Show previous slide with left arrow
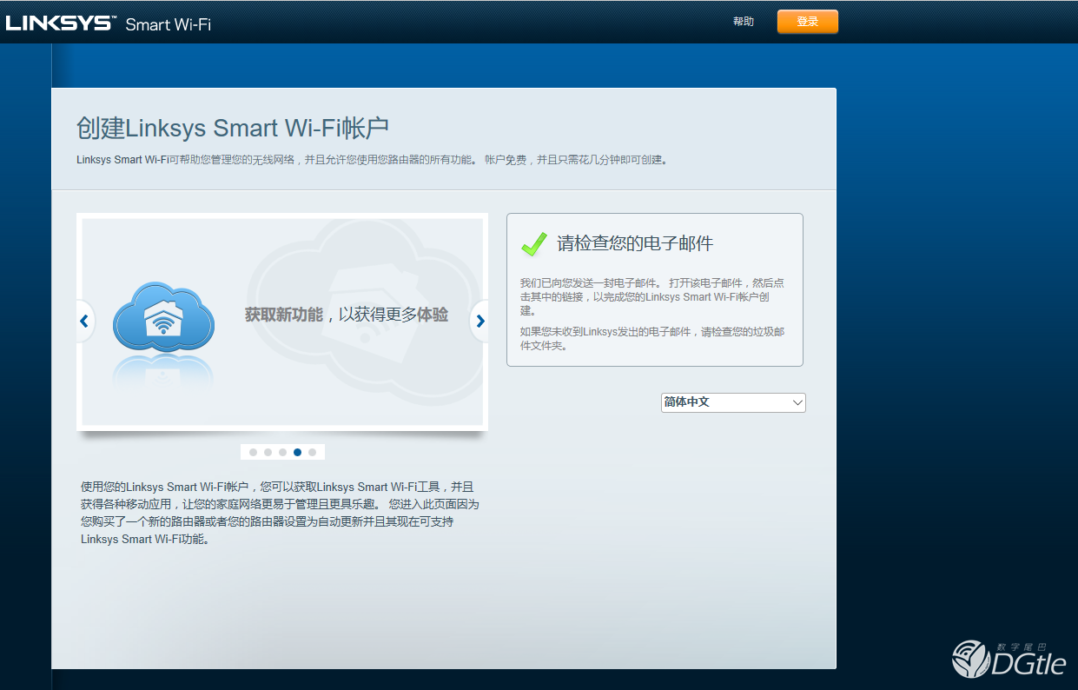Image resolution: width=1078 pixels, height=690 pixels. [x=85, y=320]
